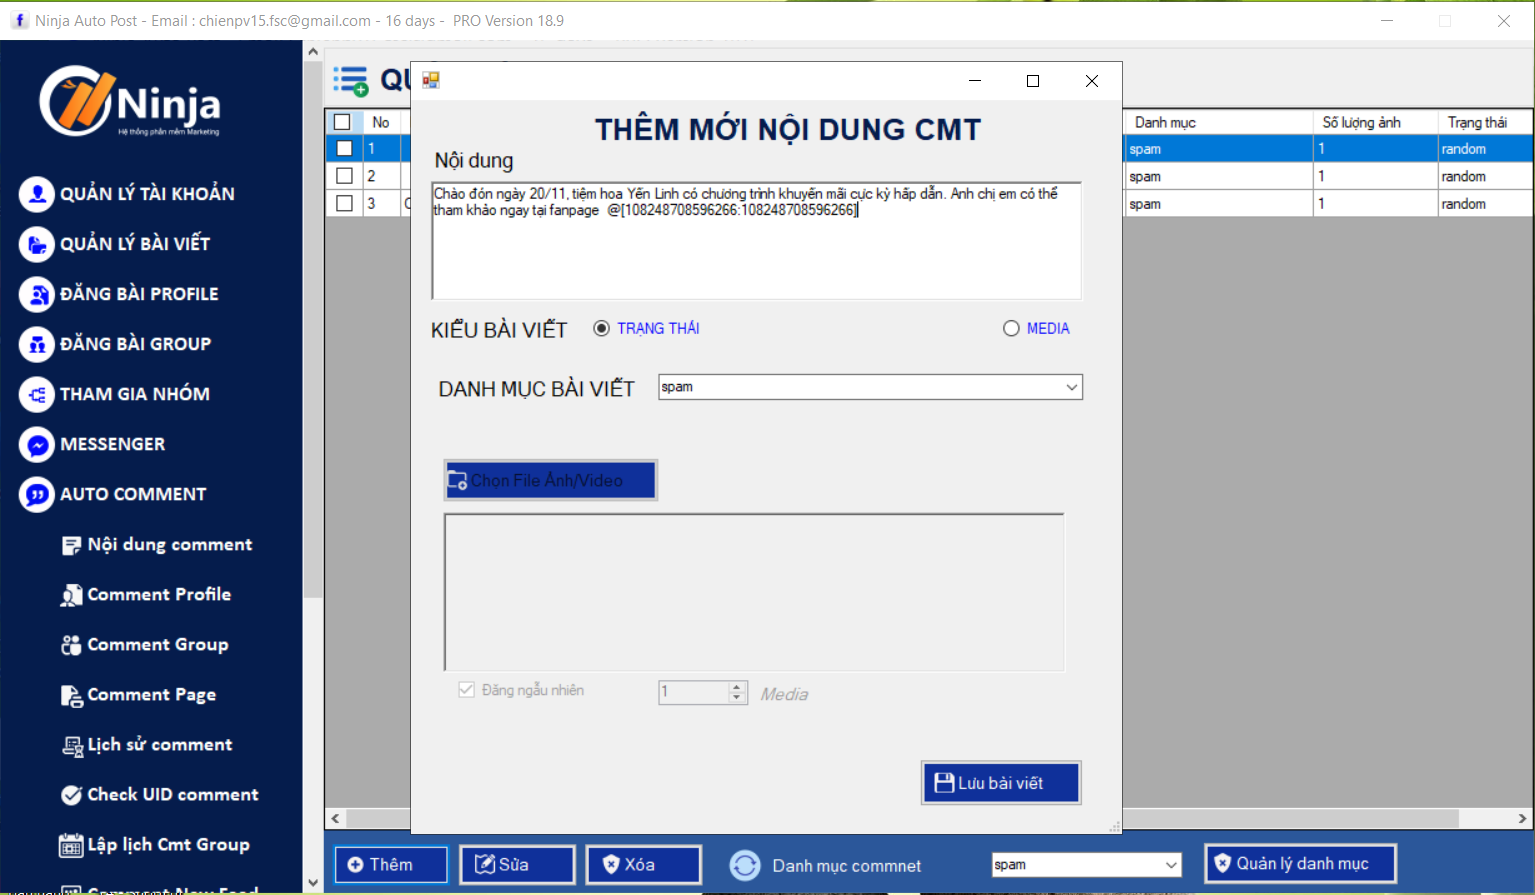Open Quản lý tài khoản menu
Screen dimensions: 1535x895
tap(147, 194)
